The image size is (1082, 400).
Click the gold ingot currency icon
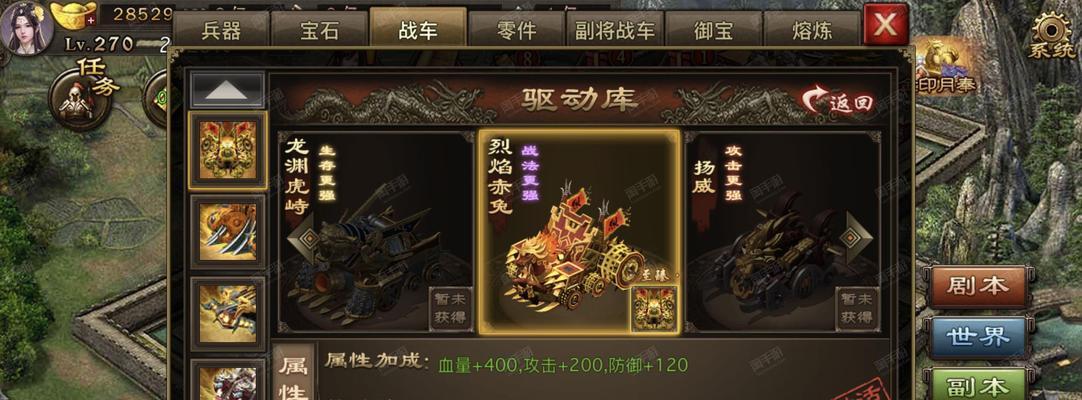pos(74,16)
